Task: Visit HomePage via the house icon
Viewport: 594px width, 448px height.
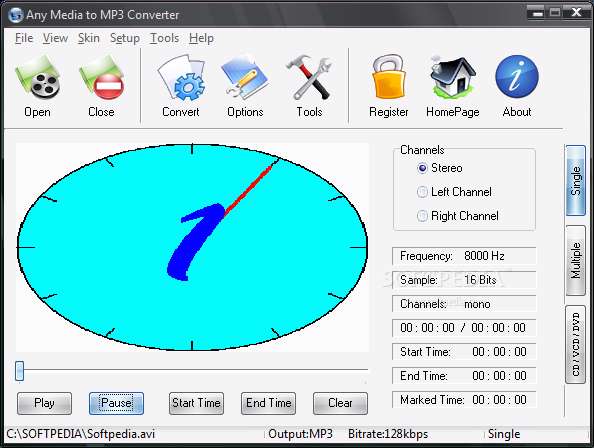Action: click(x=453, y=77)
